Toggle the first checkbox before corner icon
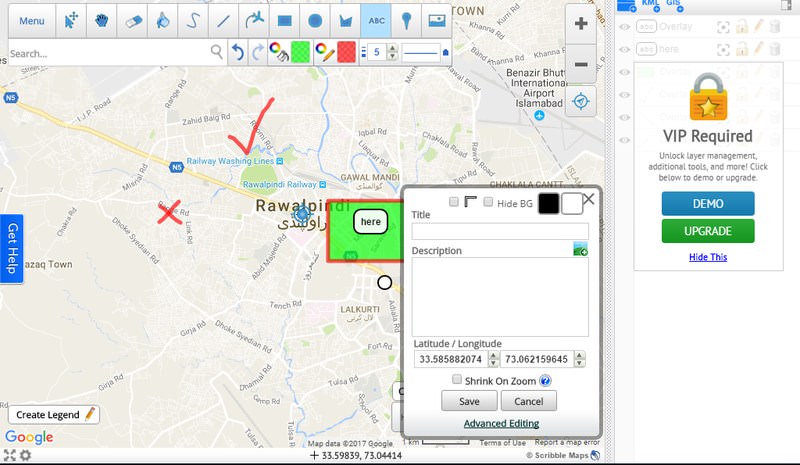This screenshot has width=800, height=465. 454,202
